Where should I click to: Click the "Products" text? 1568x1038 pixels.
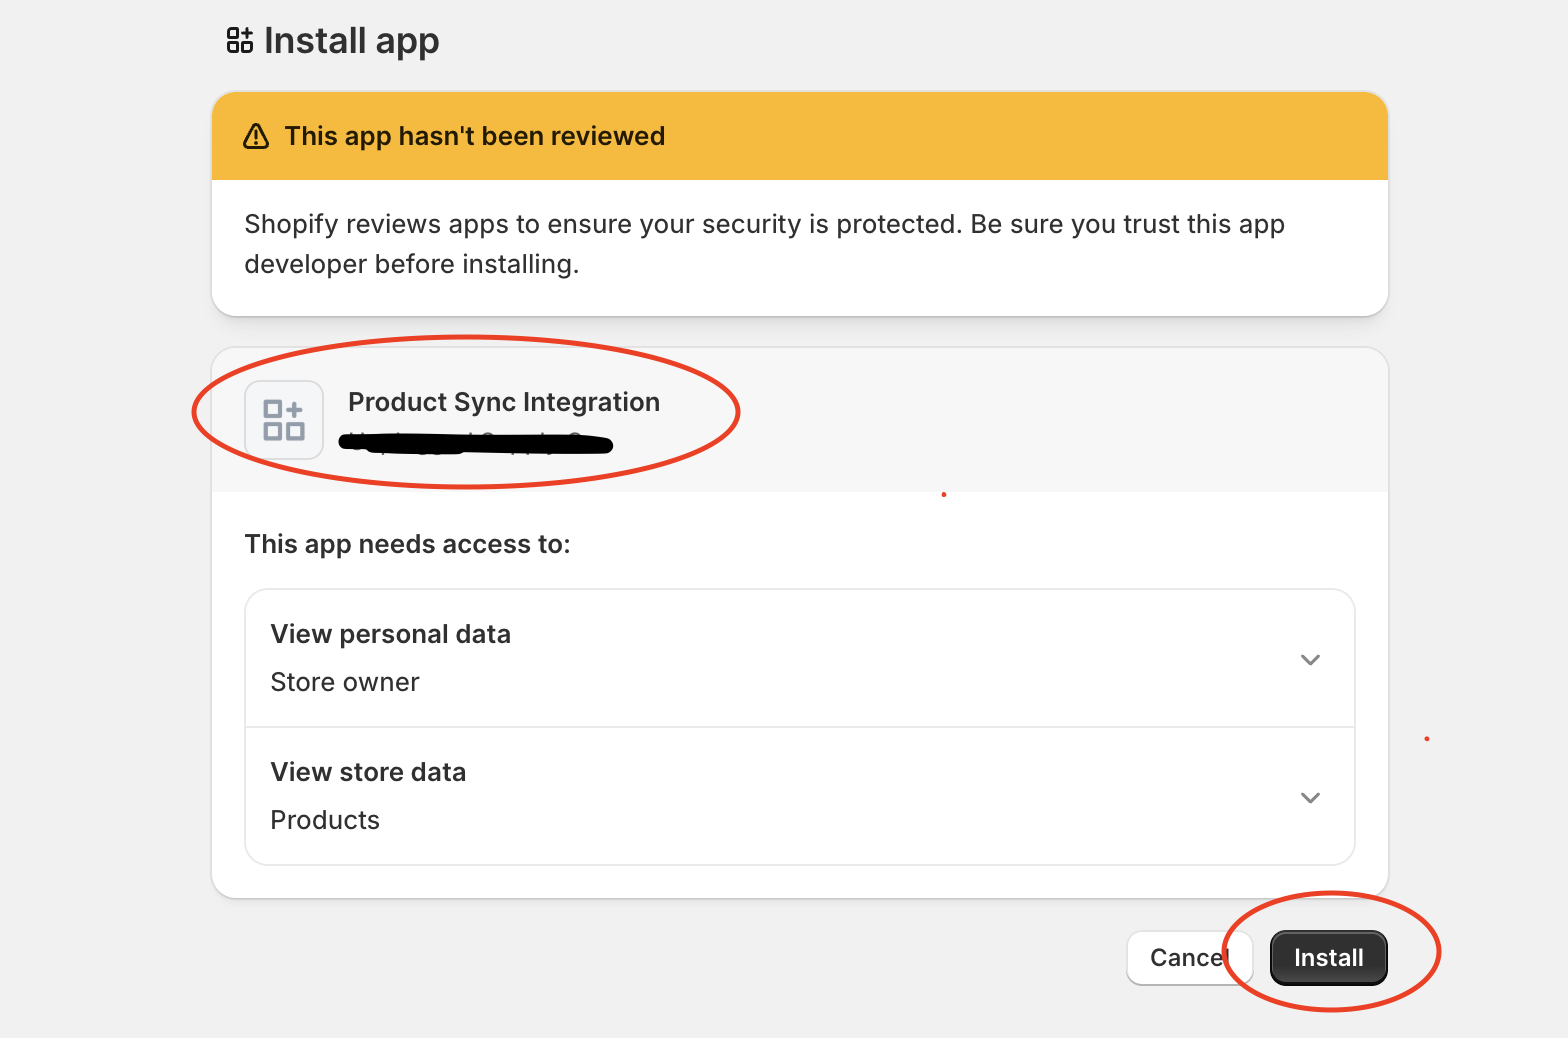point(325,820)
